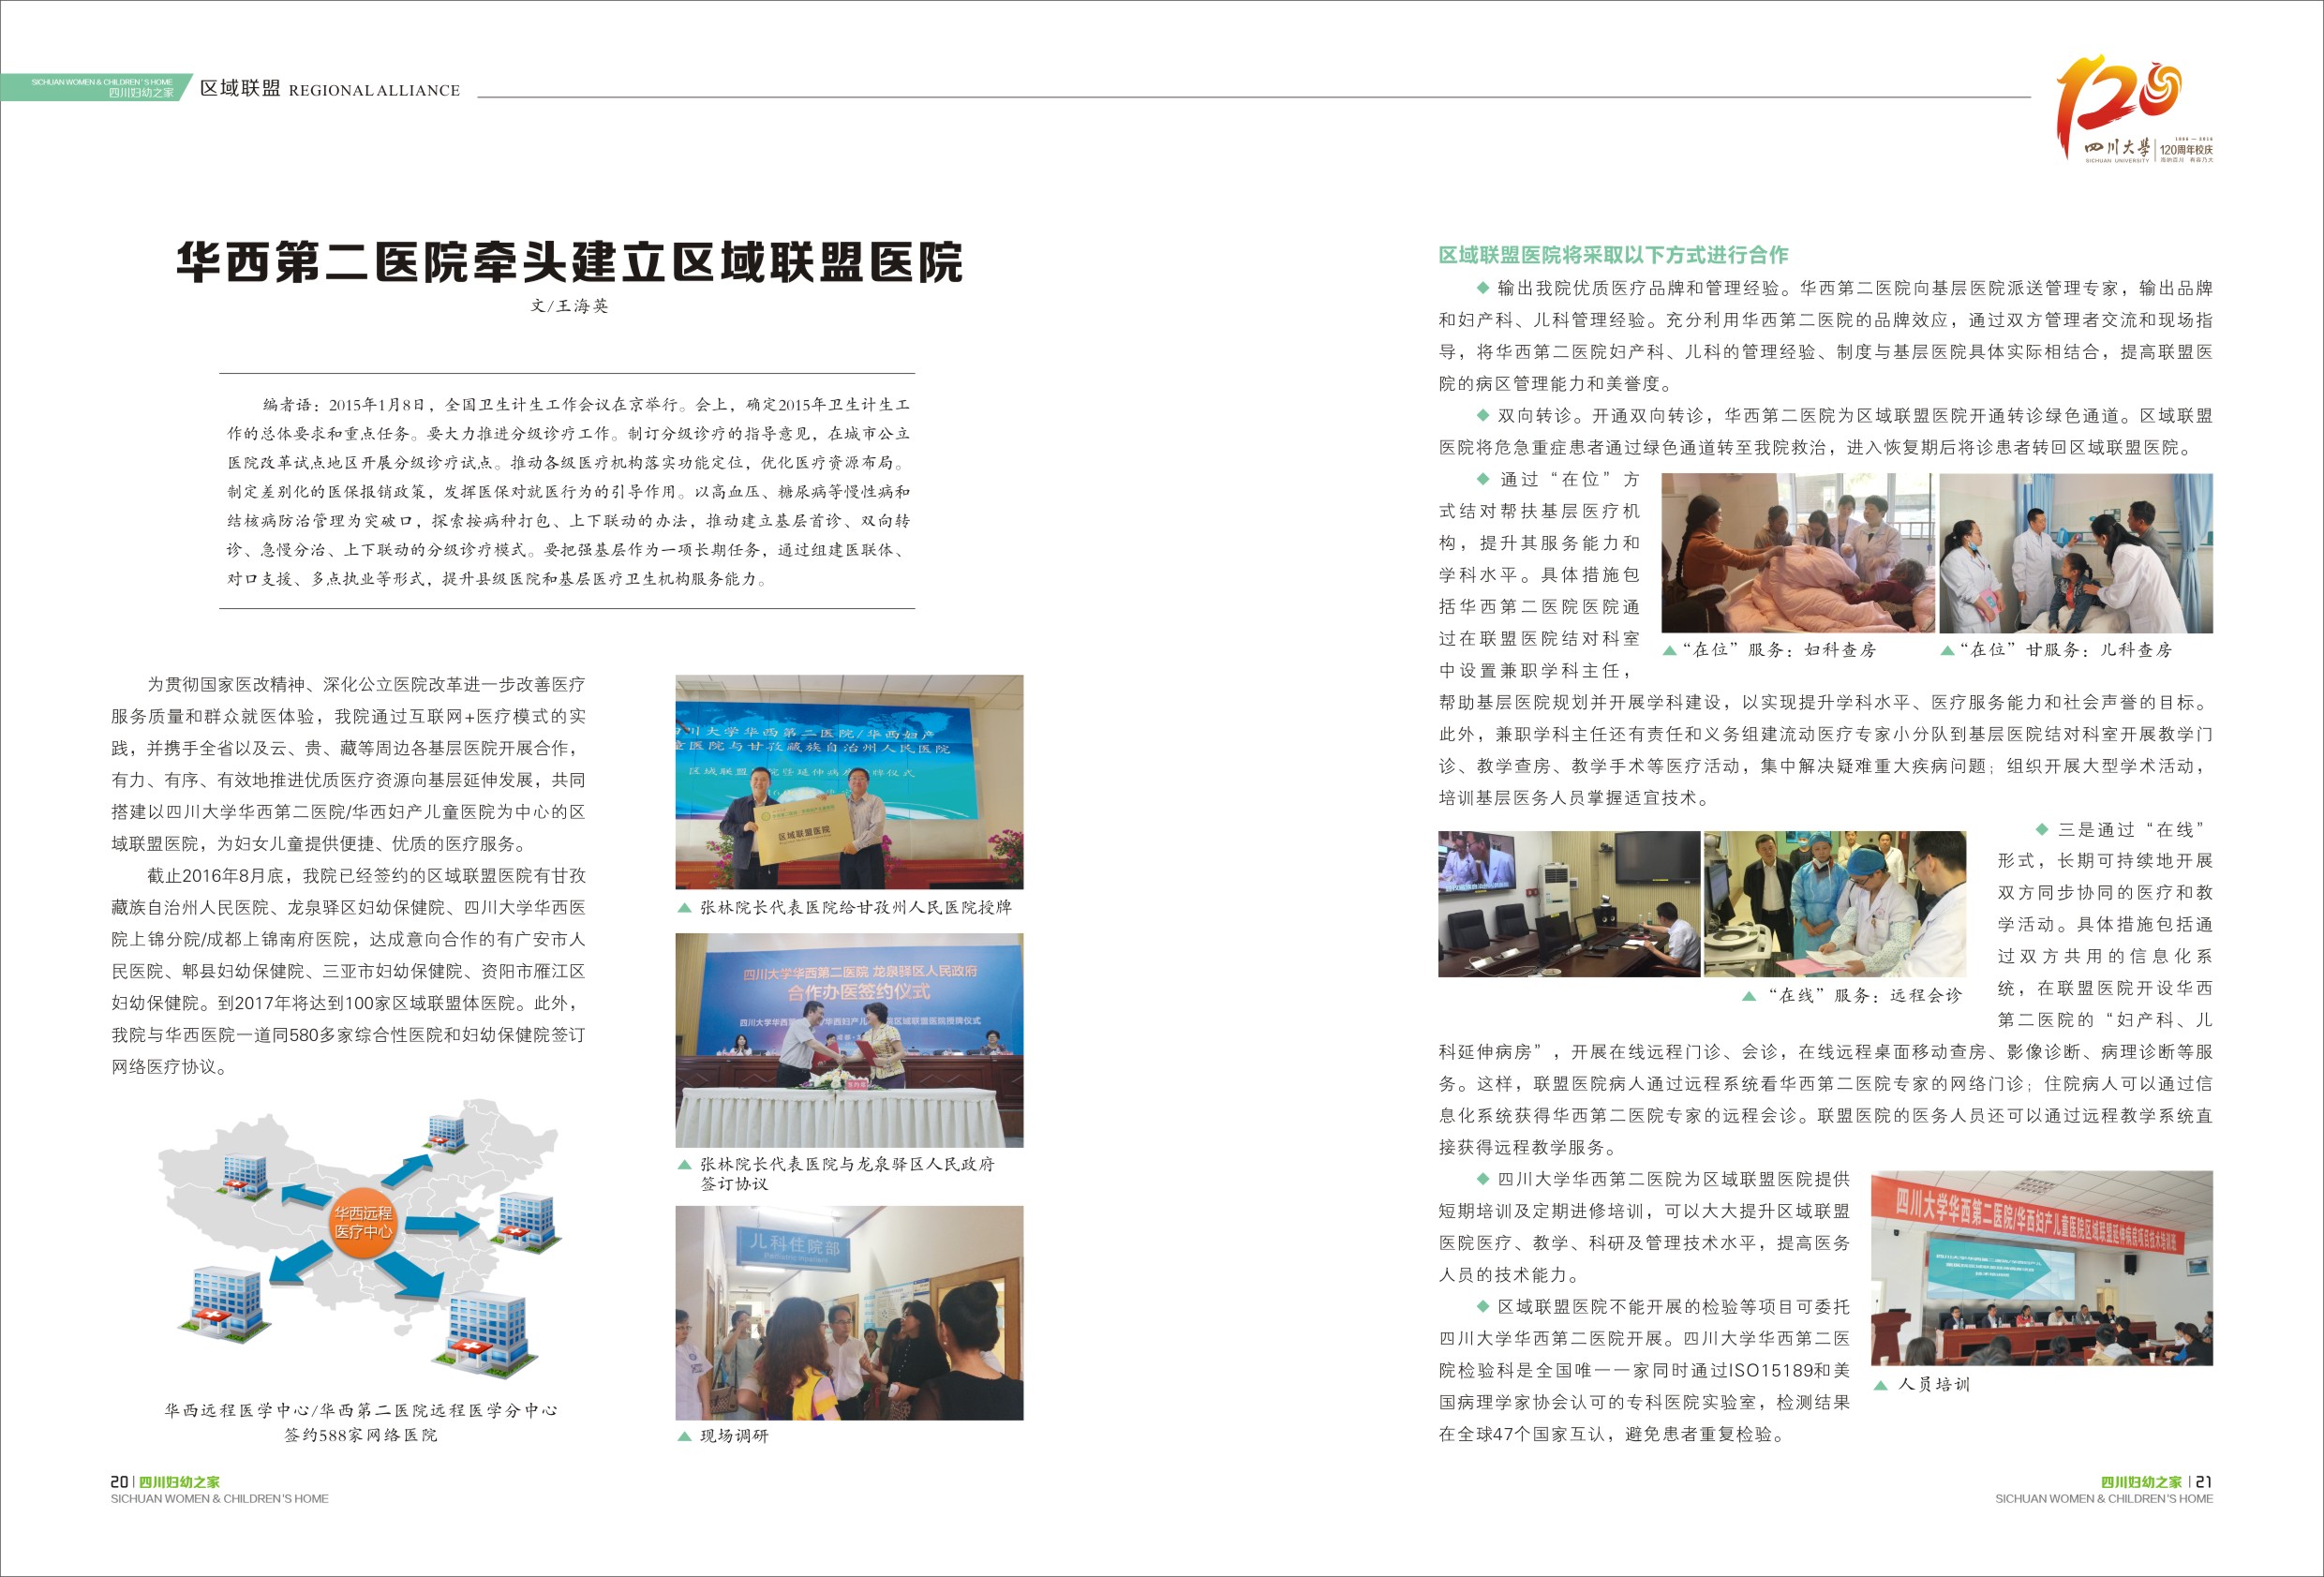Click the author byline 文/王海英
Screen dimensions: 2324x1577
(x=569, y=306)
